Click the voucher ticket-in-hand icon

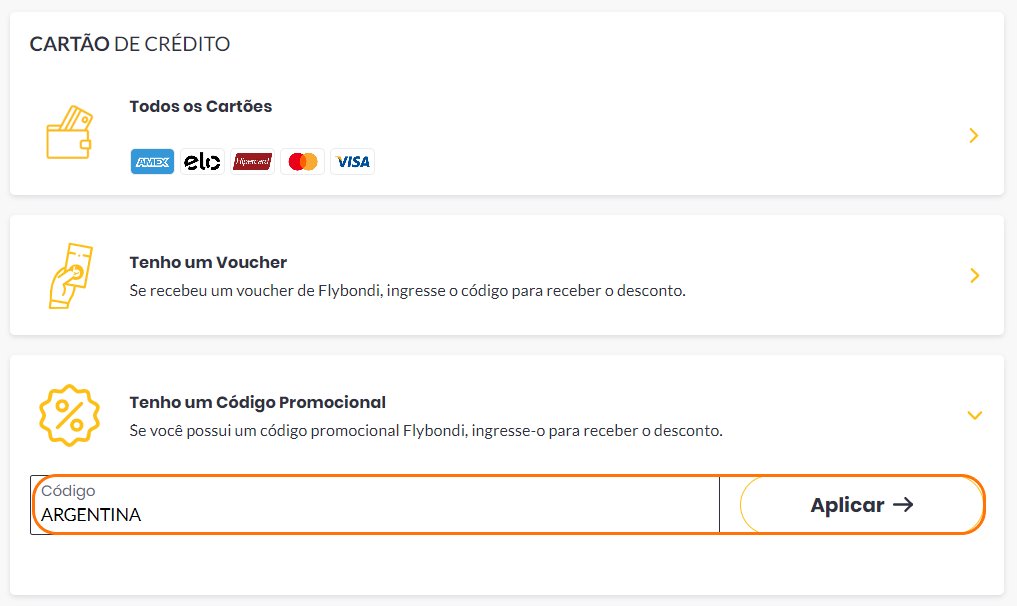[x=71, y=276]
